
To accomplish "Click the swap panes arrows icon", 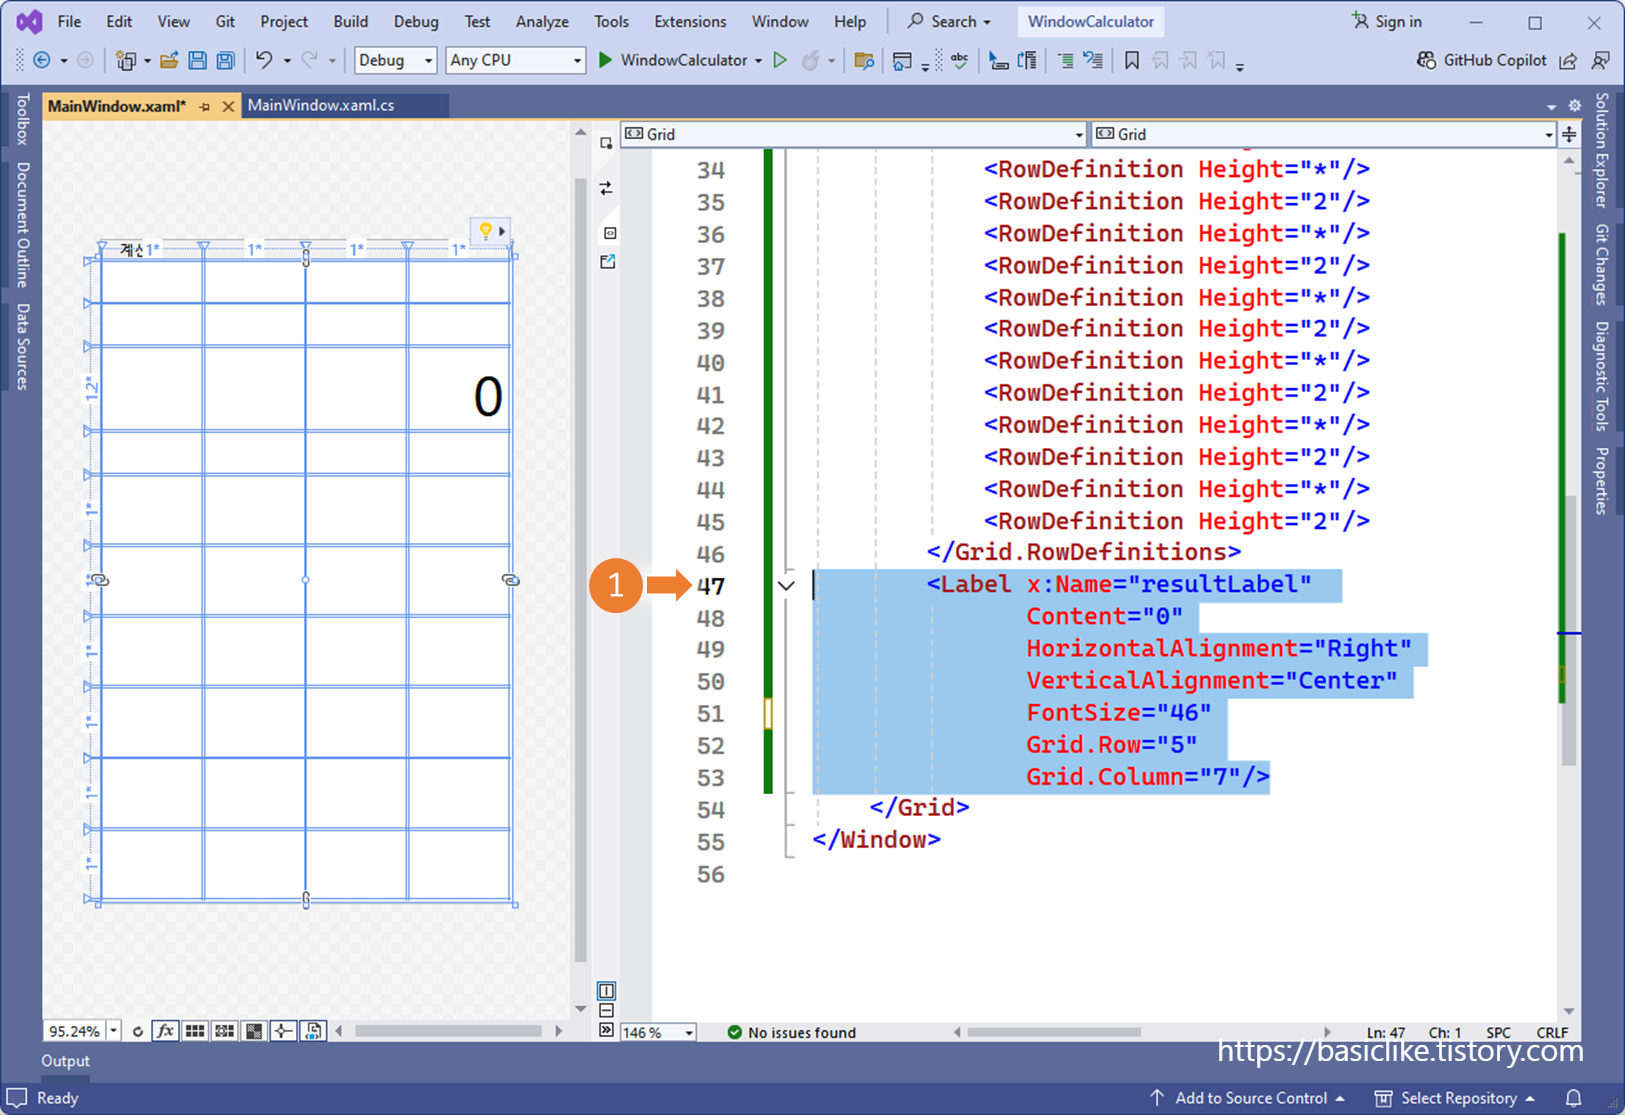I will pyautogui.click(x=606, y=188).
